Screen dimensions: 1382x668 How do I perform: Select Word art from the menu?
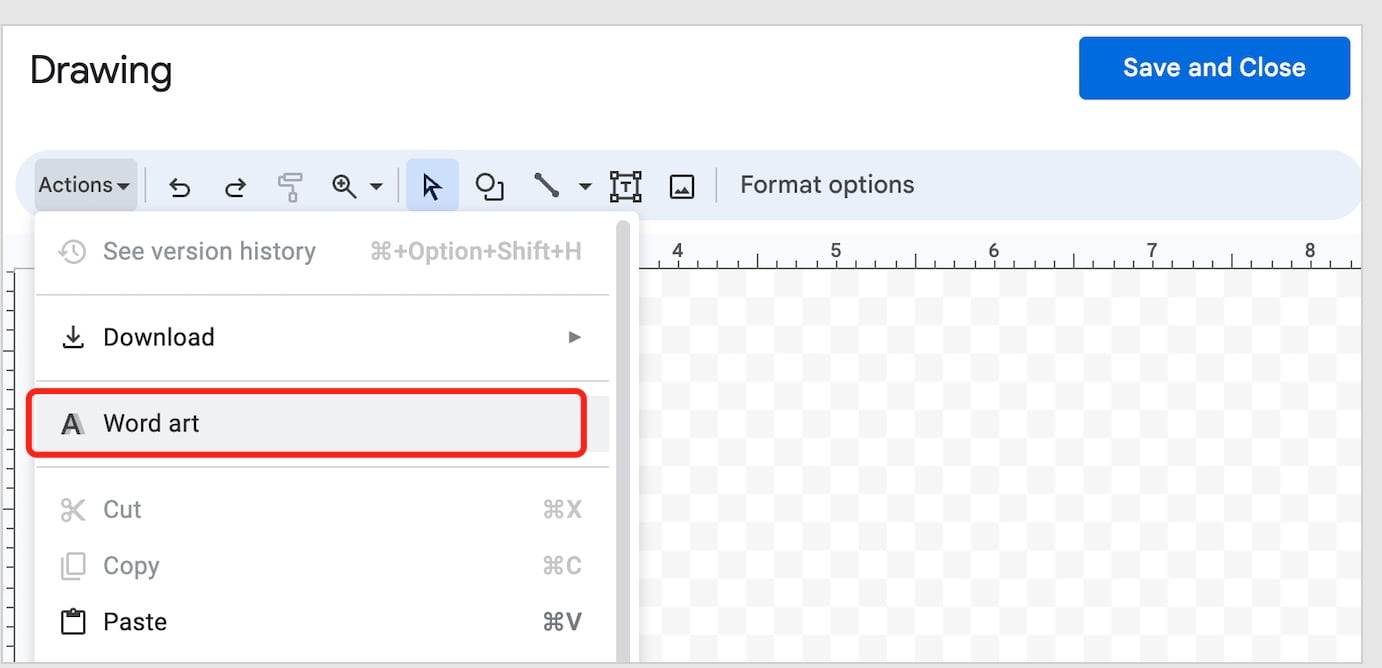point(322,423)
